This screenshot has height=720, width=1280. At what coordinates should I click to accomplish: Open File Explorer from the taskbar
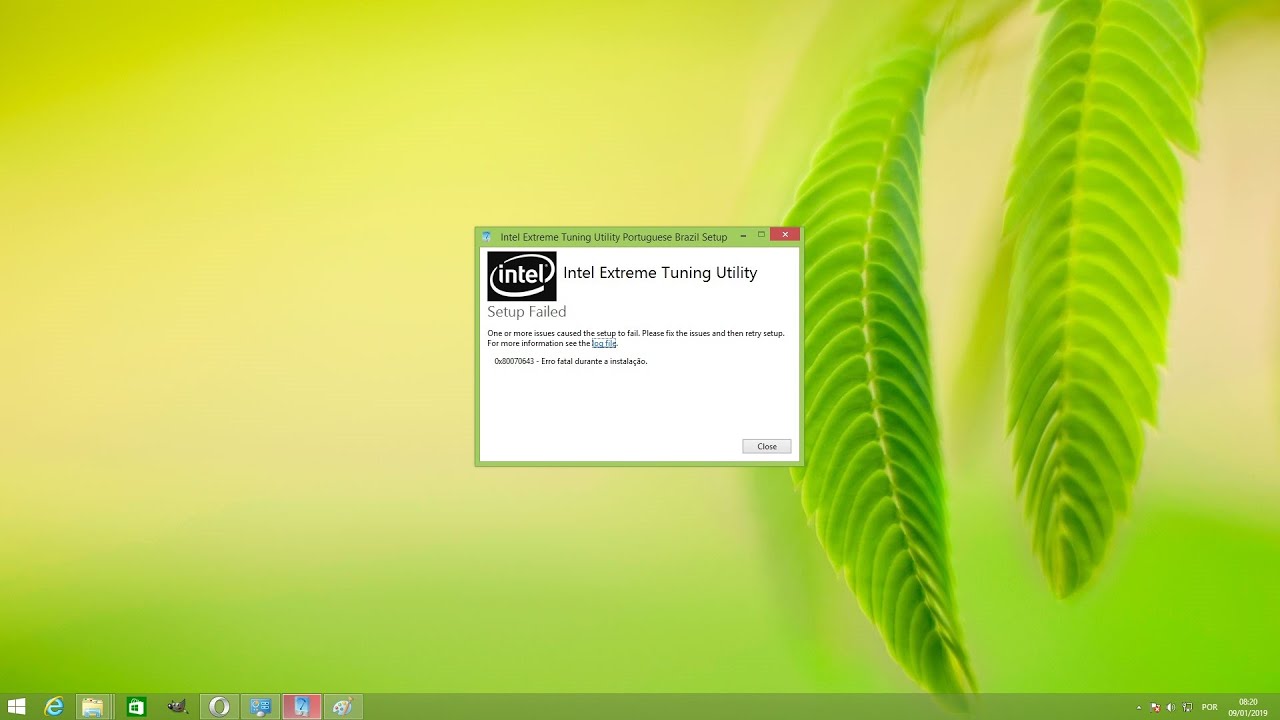click(93, 707)
